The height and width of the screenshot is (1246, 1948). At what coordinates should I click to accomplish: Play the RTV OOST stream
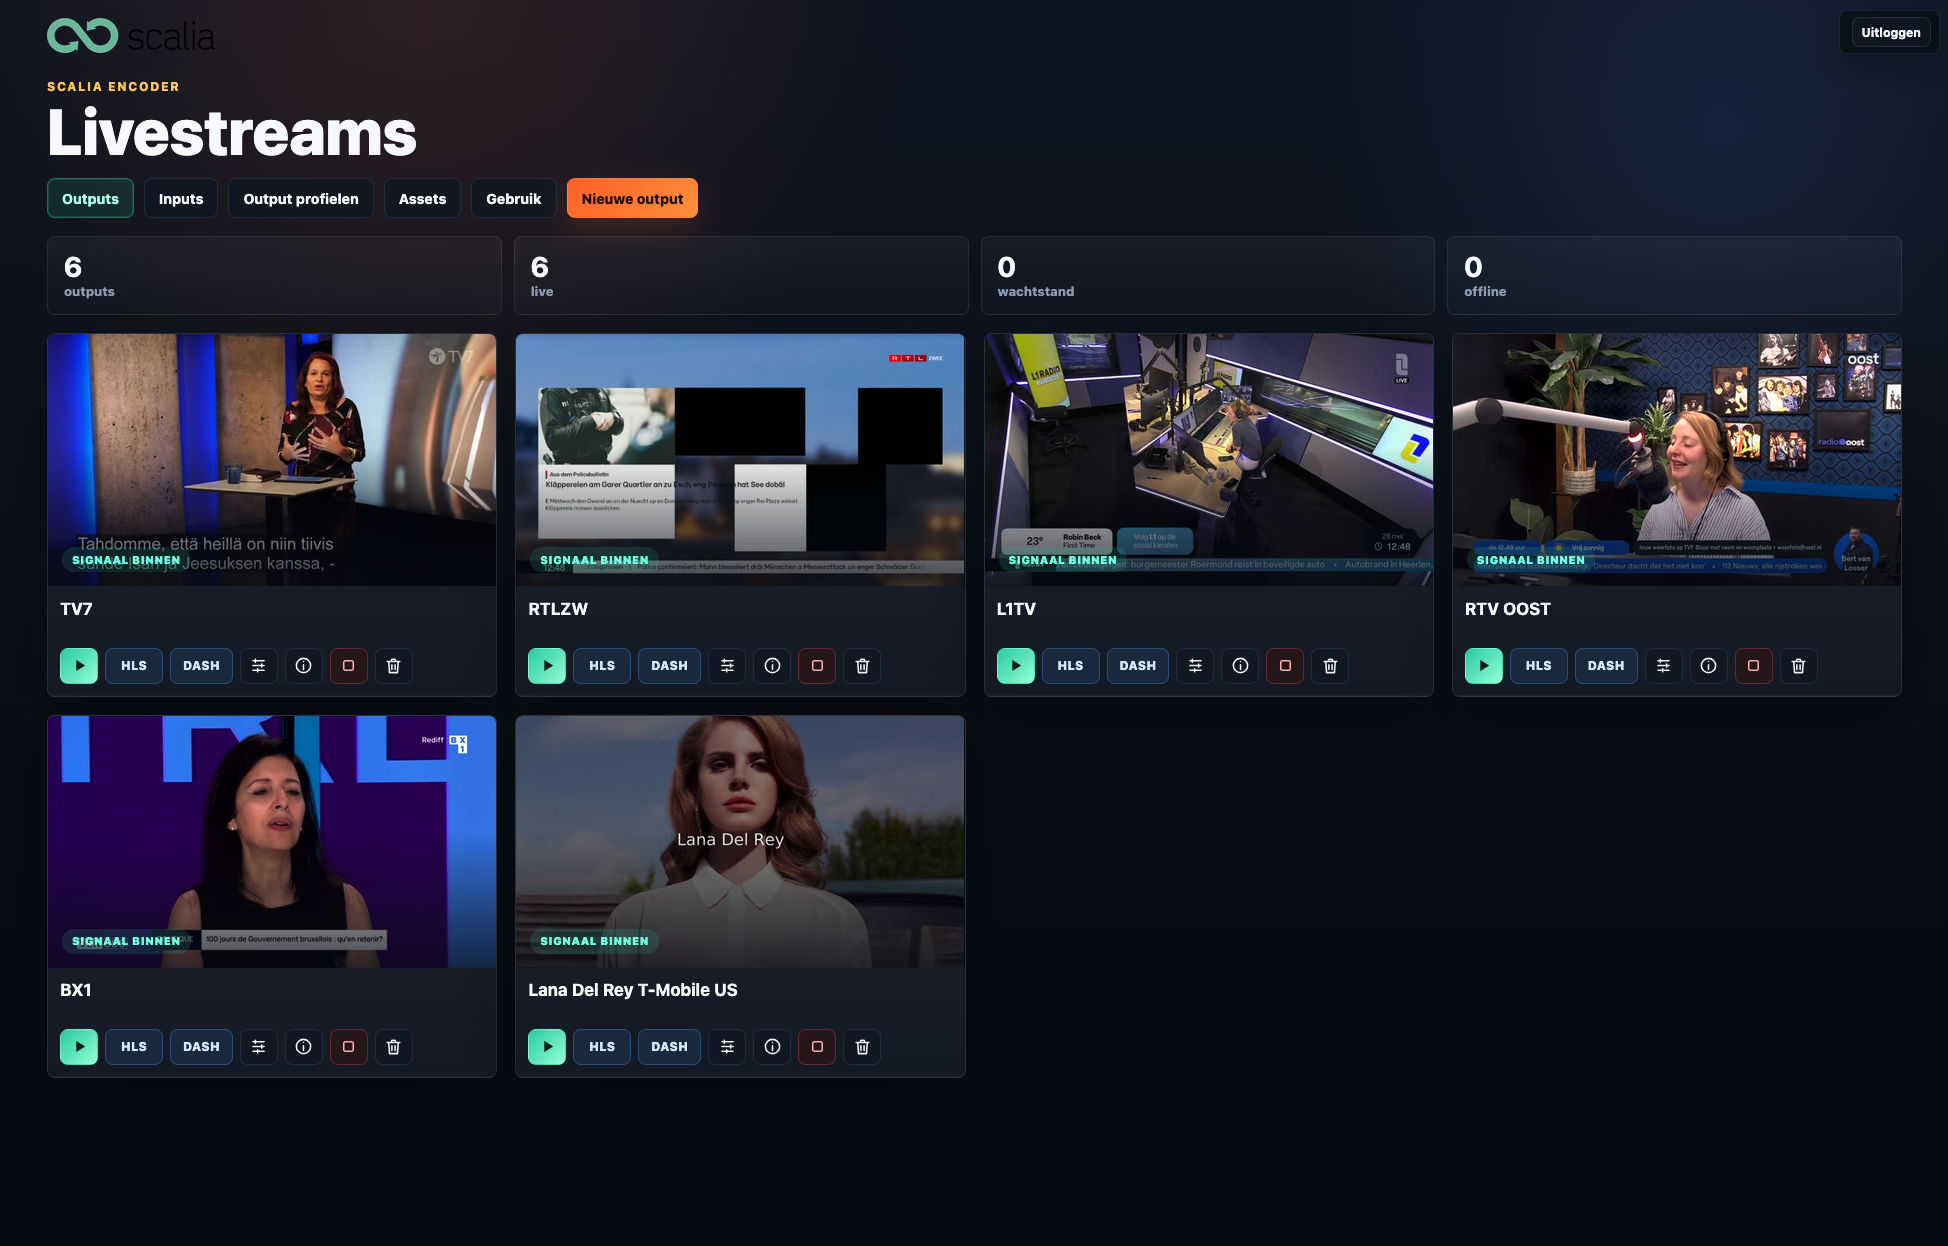(1484, 666)
